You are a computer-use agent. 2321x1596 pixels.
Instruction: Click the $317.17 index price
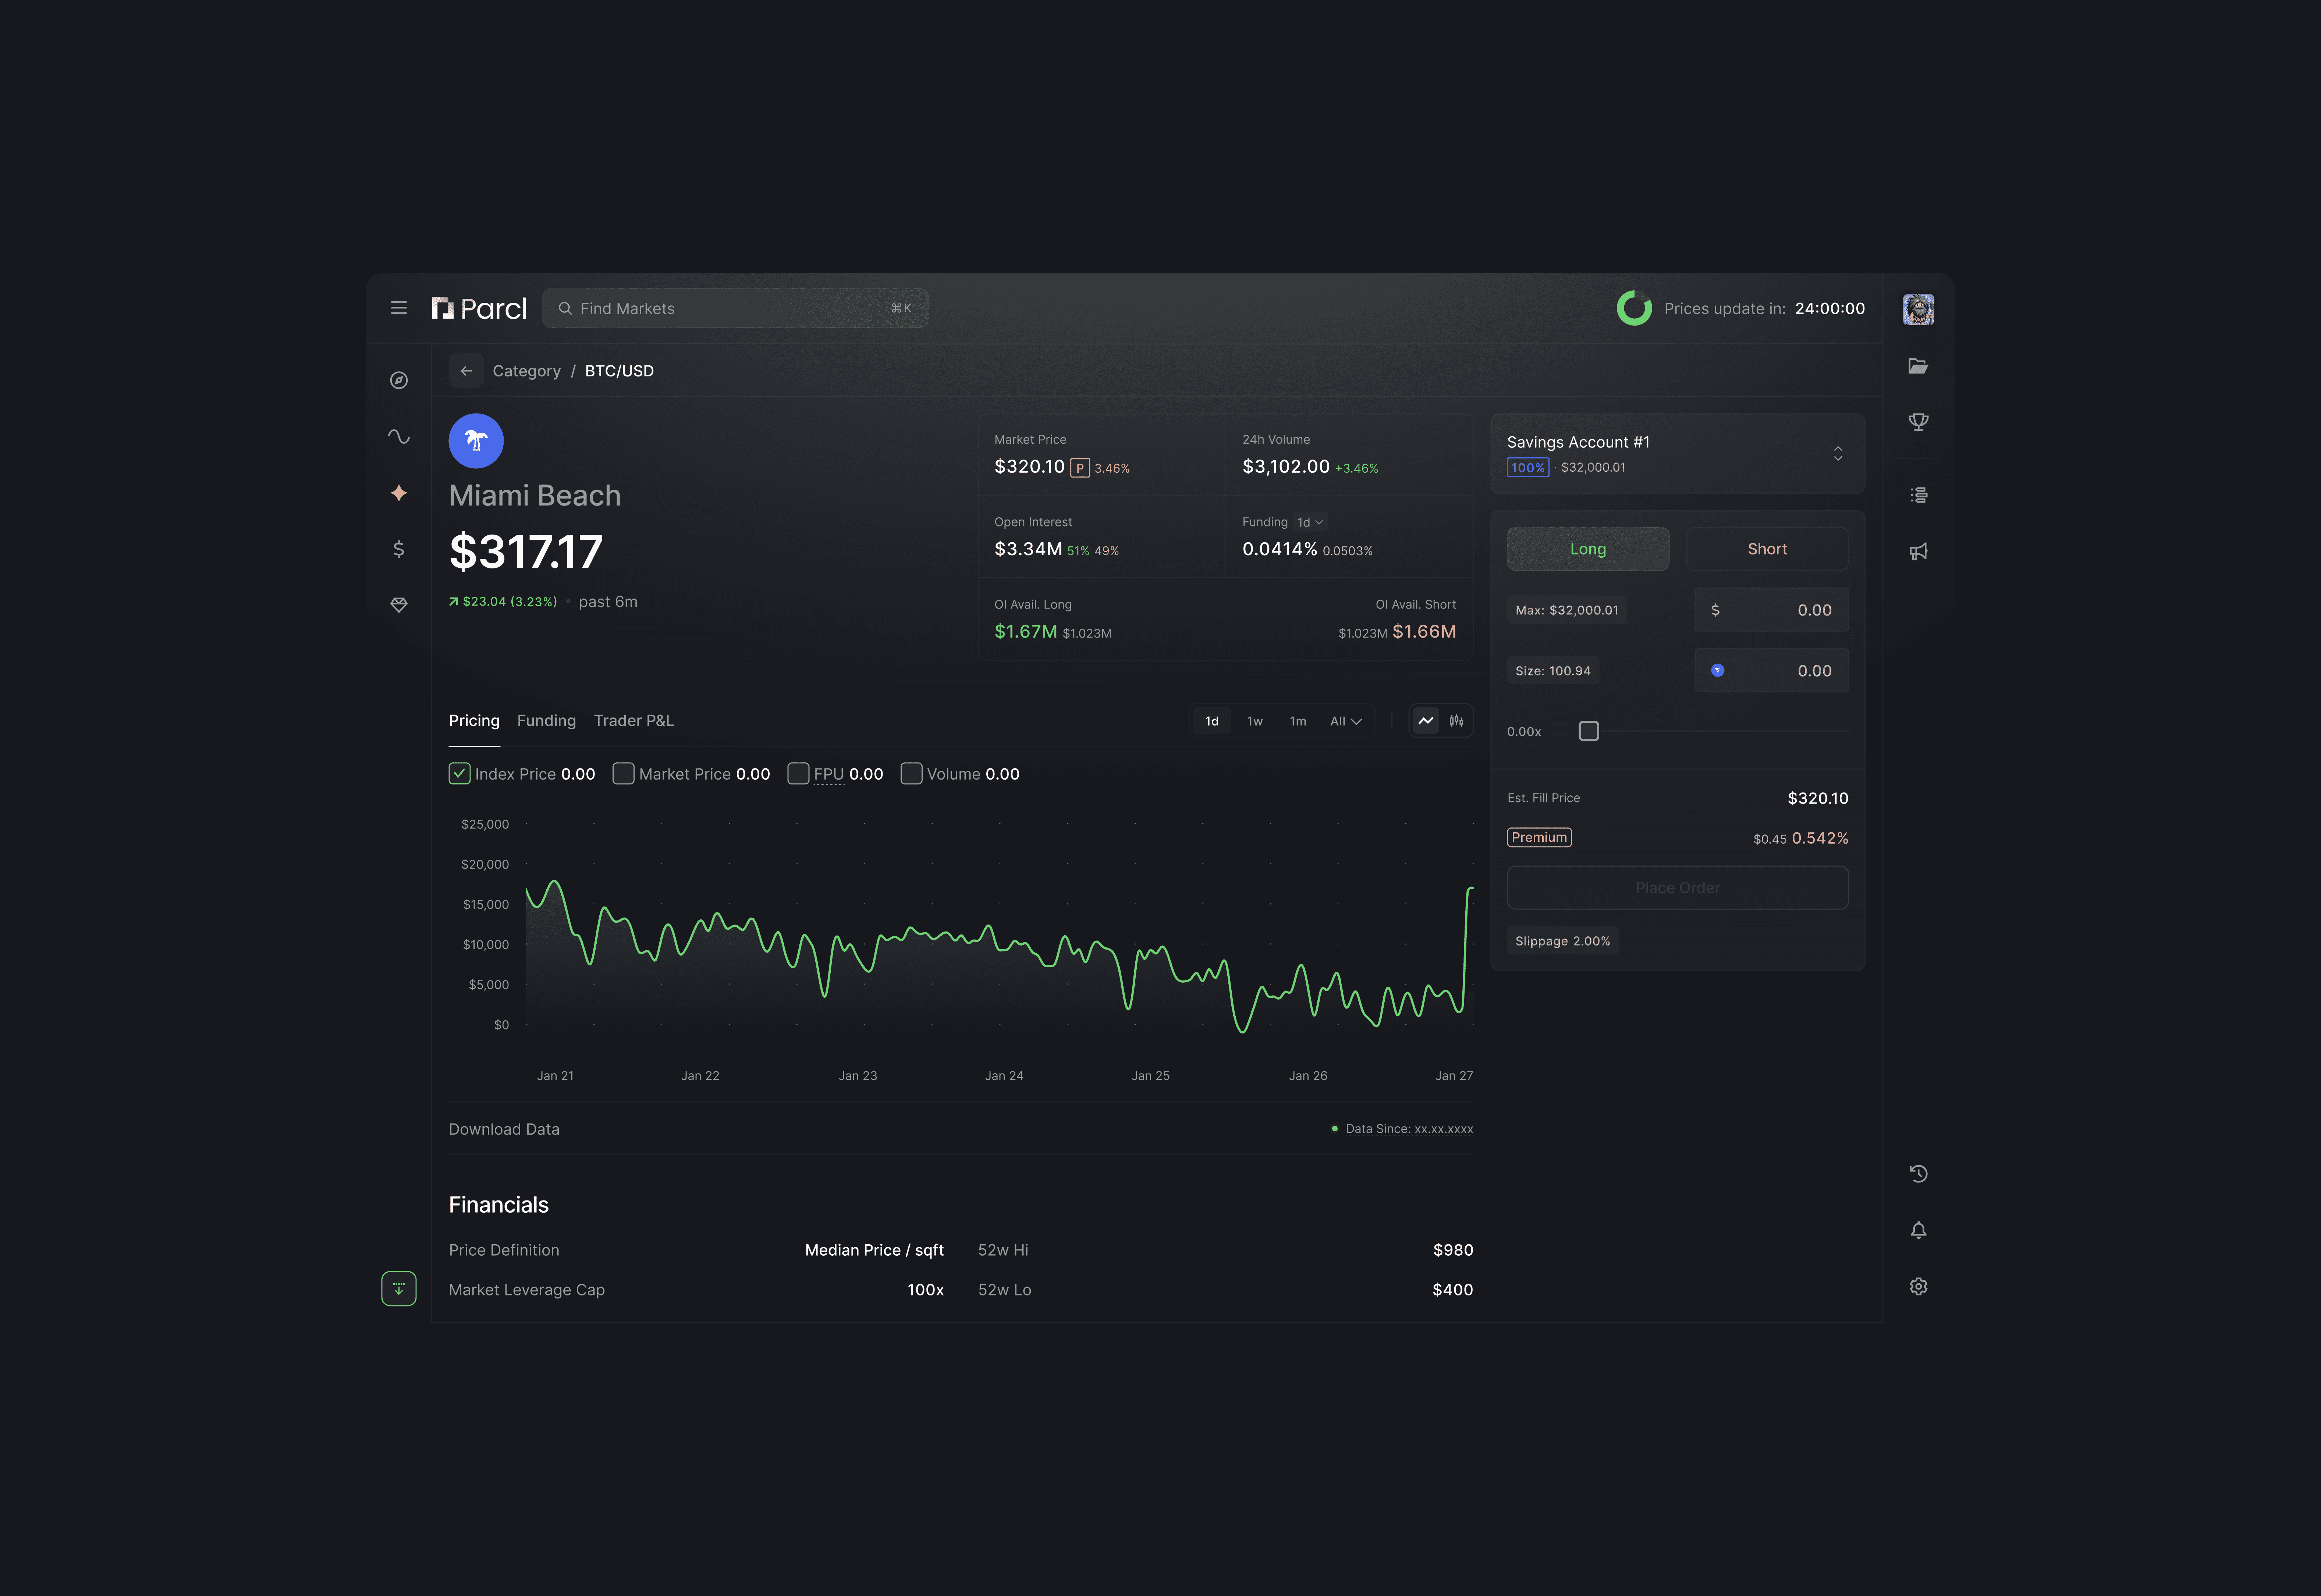point(526,552)
